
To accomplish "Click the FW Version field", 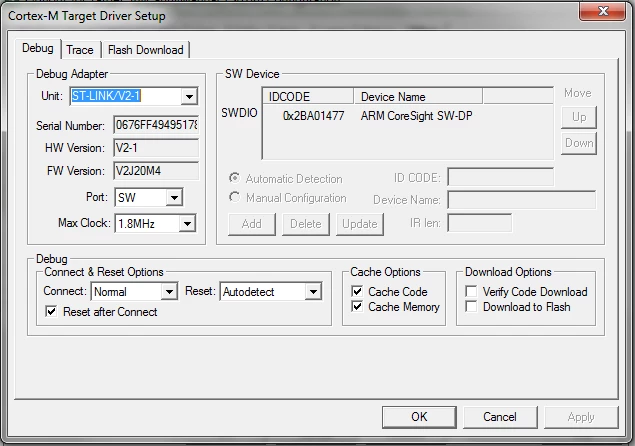I will (156, 171).
